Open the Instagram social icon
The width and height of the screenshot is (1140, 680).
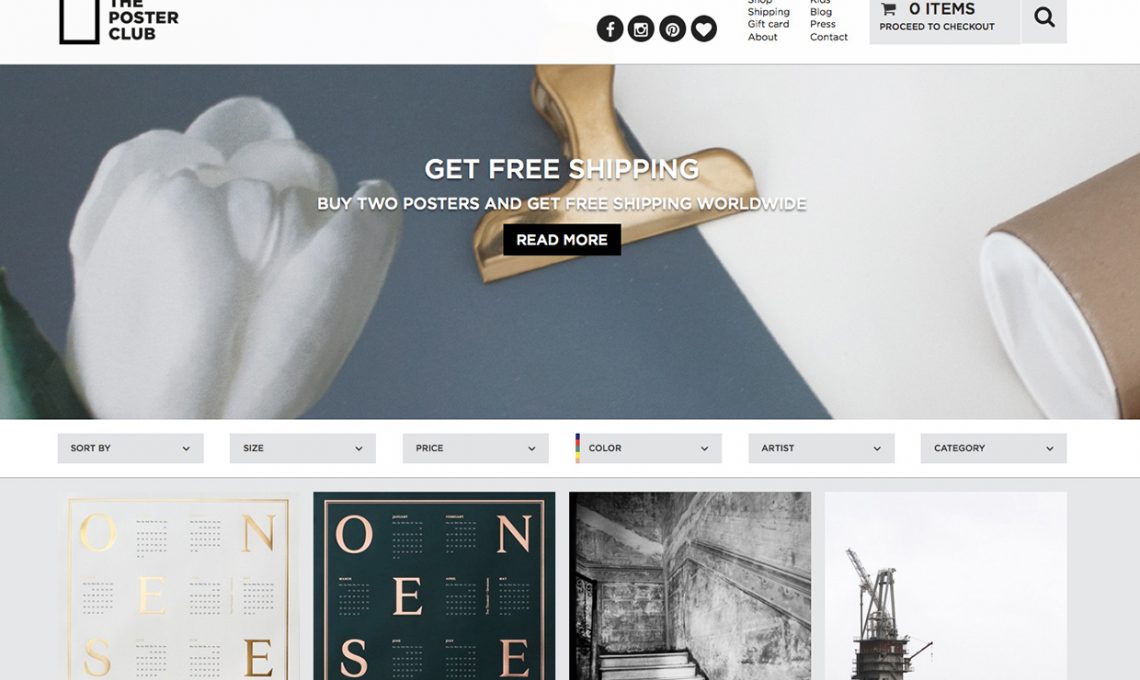(641, 29)
